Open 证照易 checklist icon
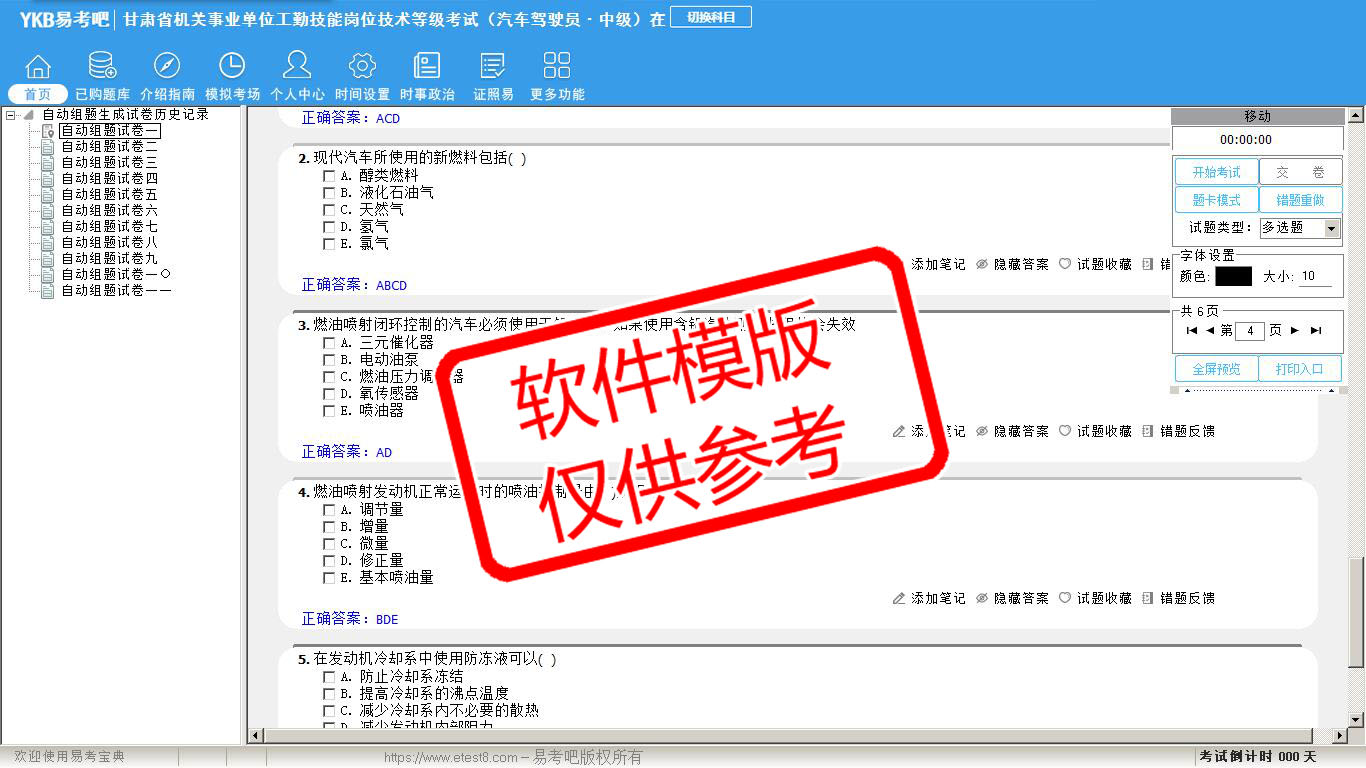Screen dimensions: 1366x768 pos(493,67)
